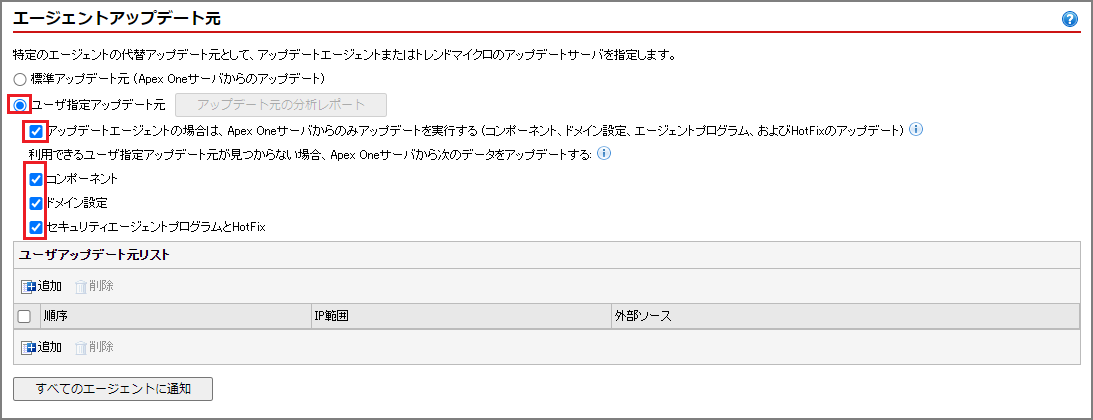1093x420 pixels.
Task: Click the upper 削除 button above the list header
Action: click(x=94, y=286)
